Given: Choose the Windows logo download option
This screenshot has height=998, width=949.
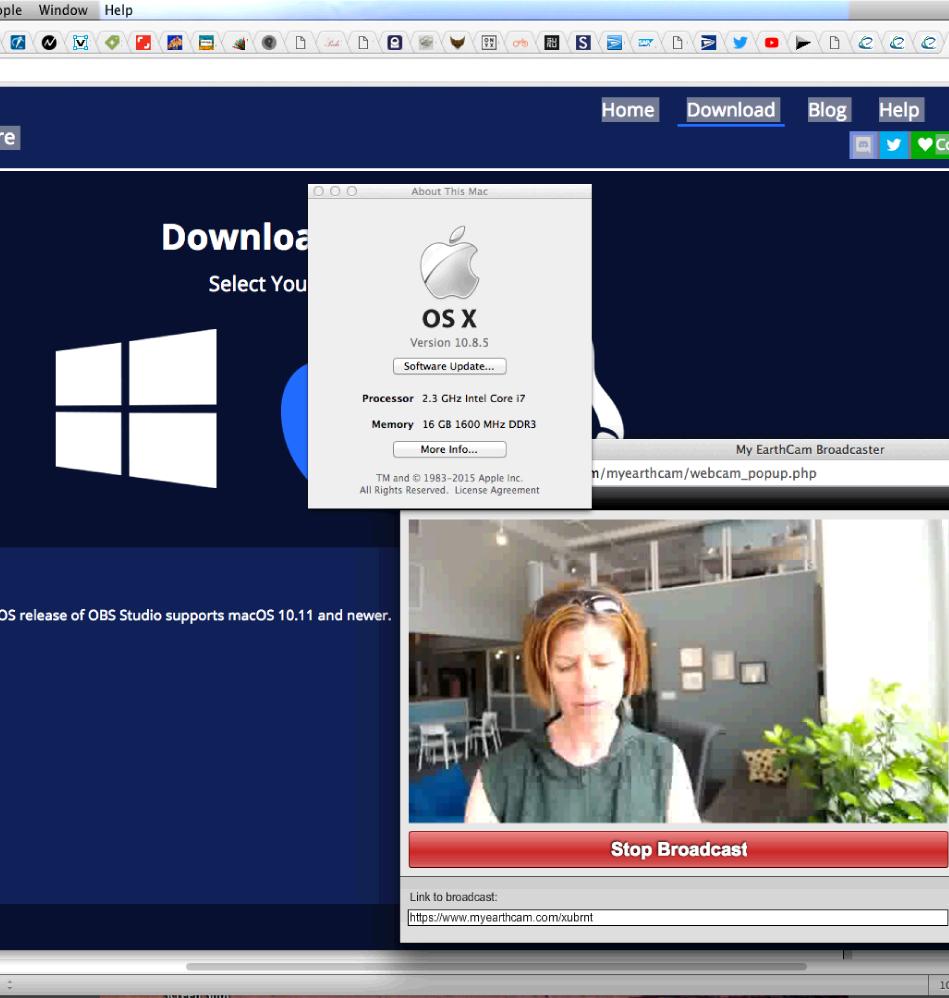Looking at the screenshot, I should [136, 408].
